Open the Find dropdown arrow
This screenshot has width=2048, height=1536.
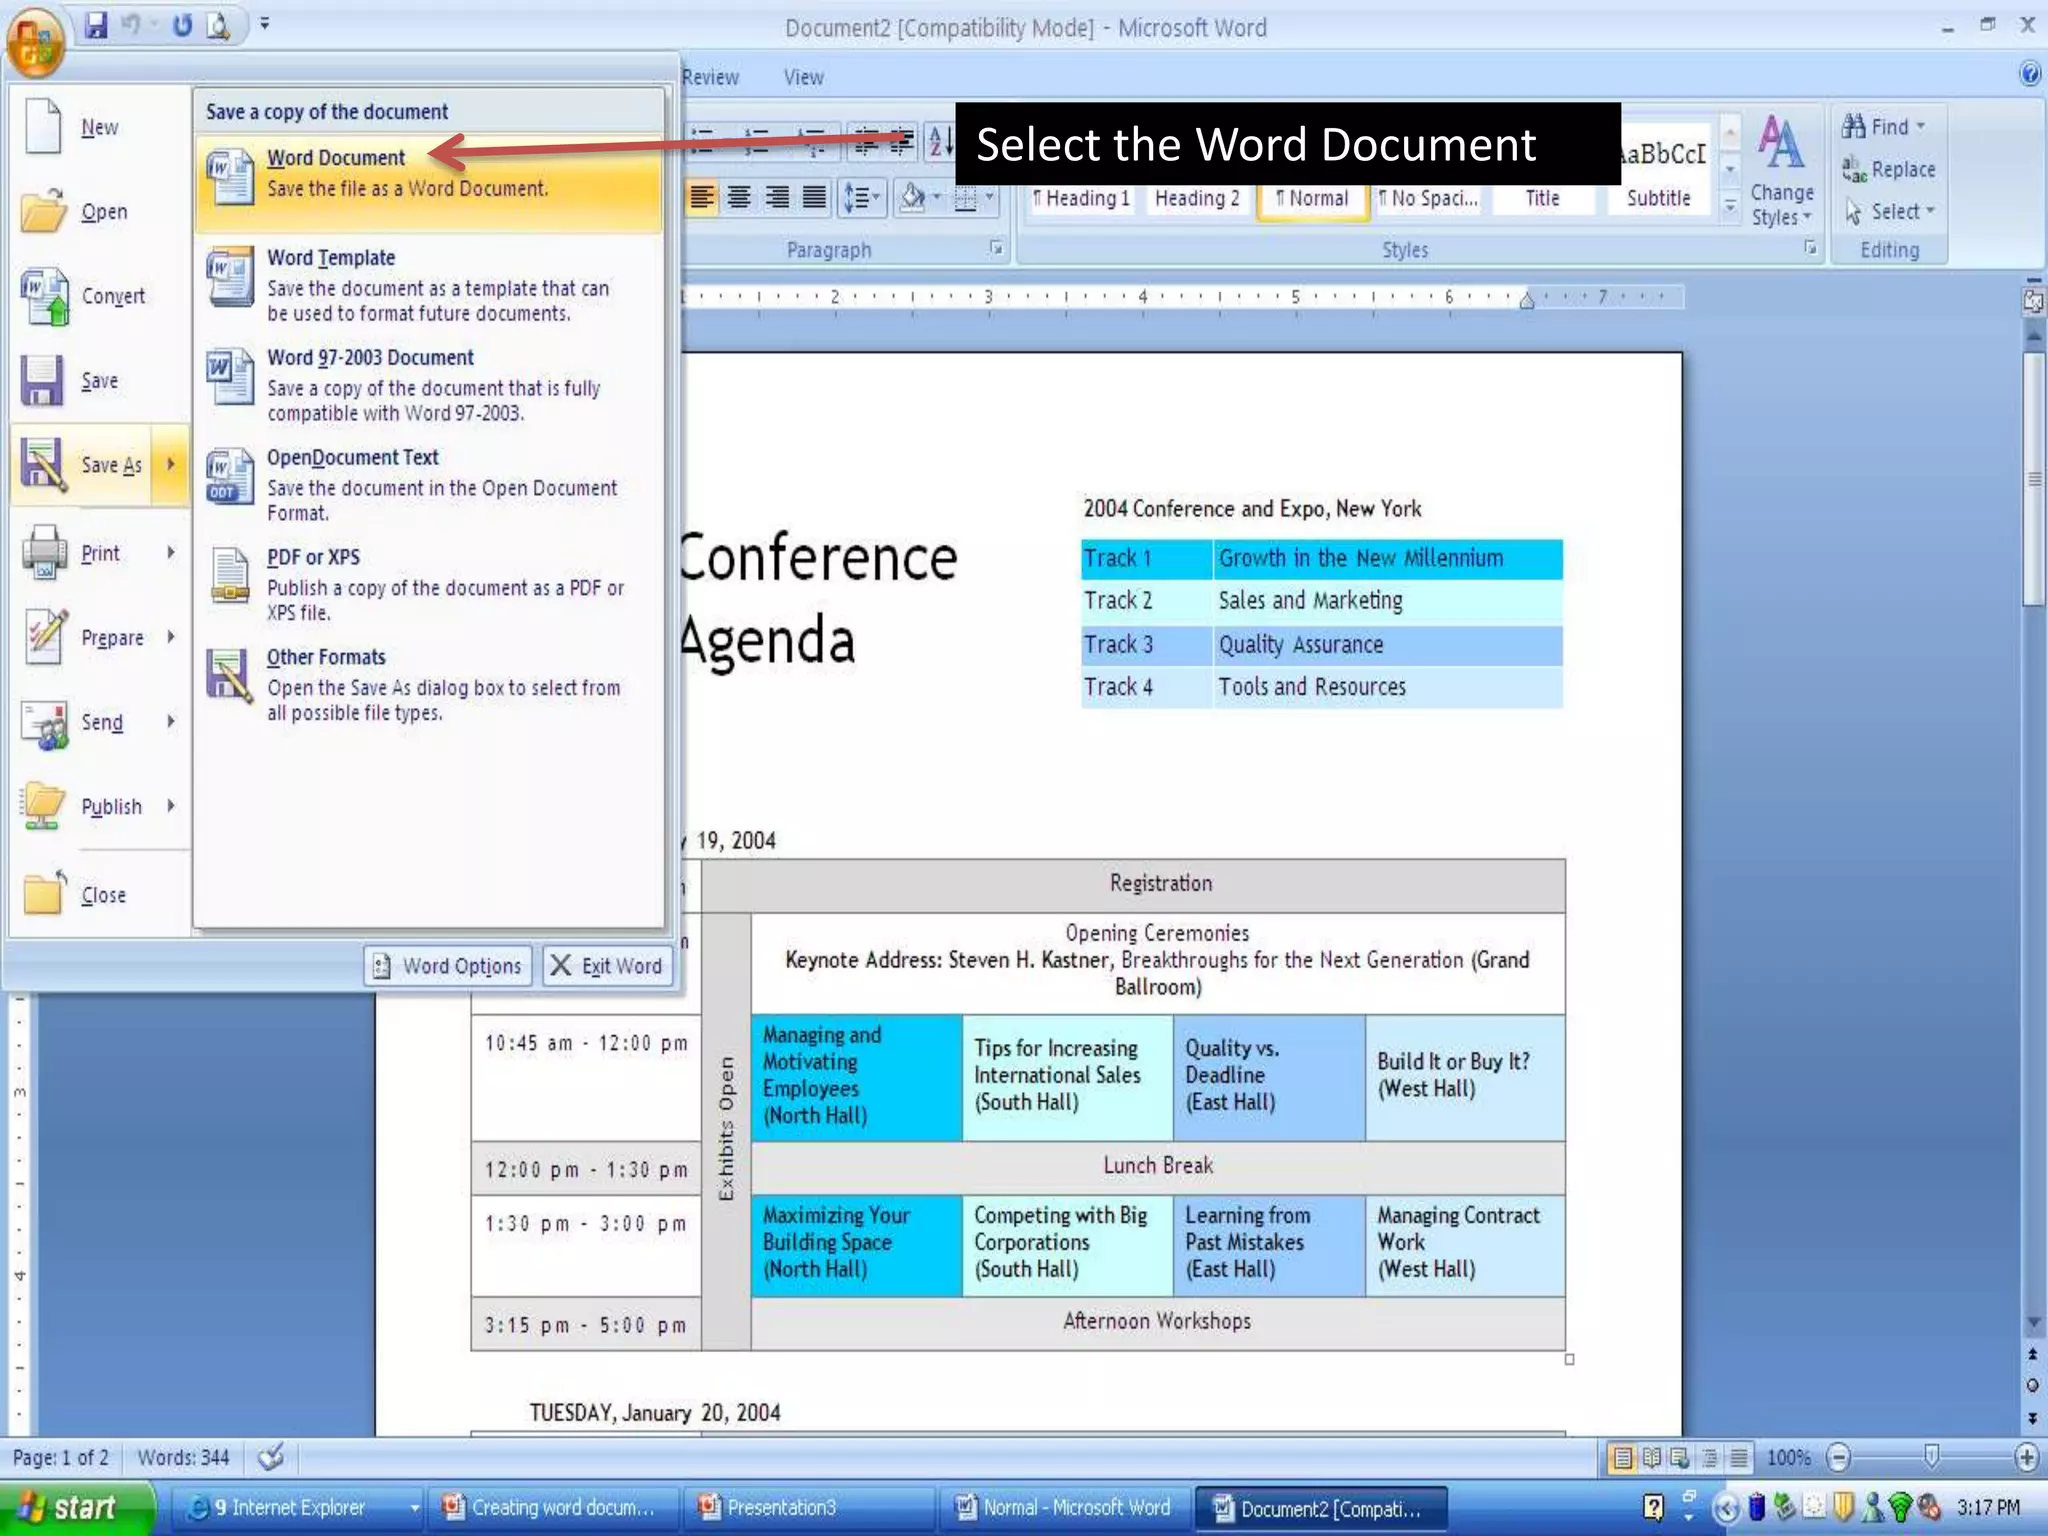coord(1920,126)
